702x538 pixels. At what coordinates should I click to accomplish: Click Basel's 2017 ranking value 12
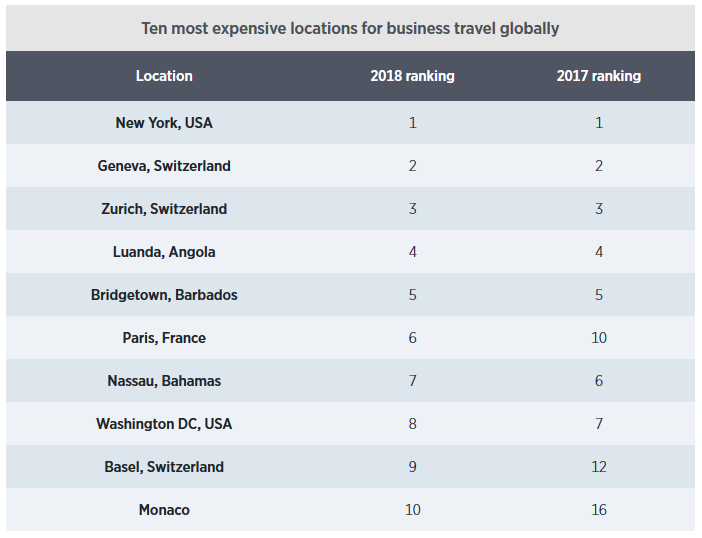[599, 467]
